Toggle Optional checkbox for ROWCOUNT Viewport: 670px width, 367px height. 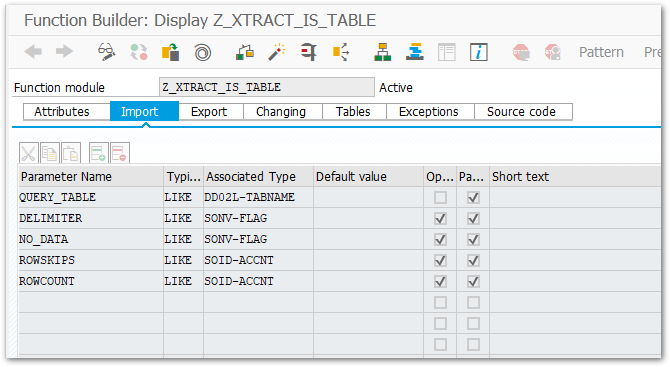(440, 281)
